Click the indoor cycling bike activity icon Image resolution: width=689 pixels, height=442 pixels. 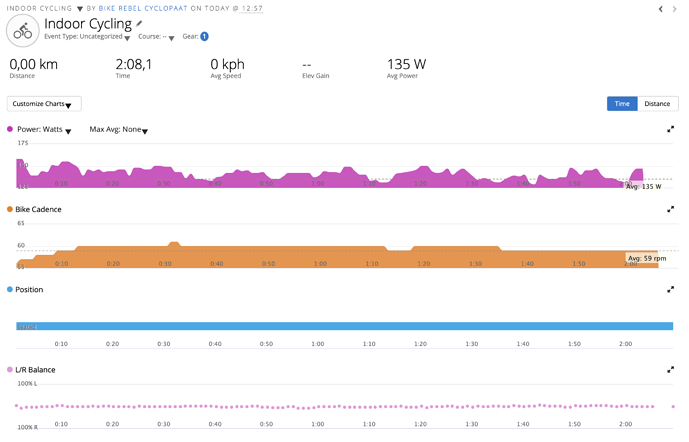click(x=22, y=31)
